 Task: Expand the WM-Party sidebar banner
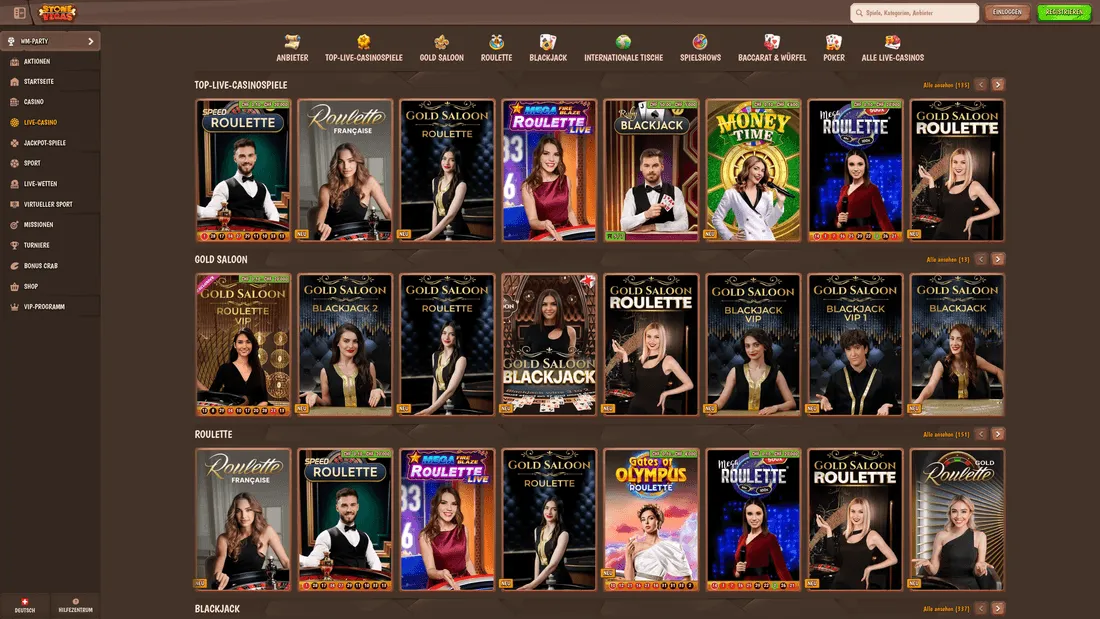51,41
